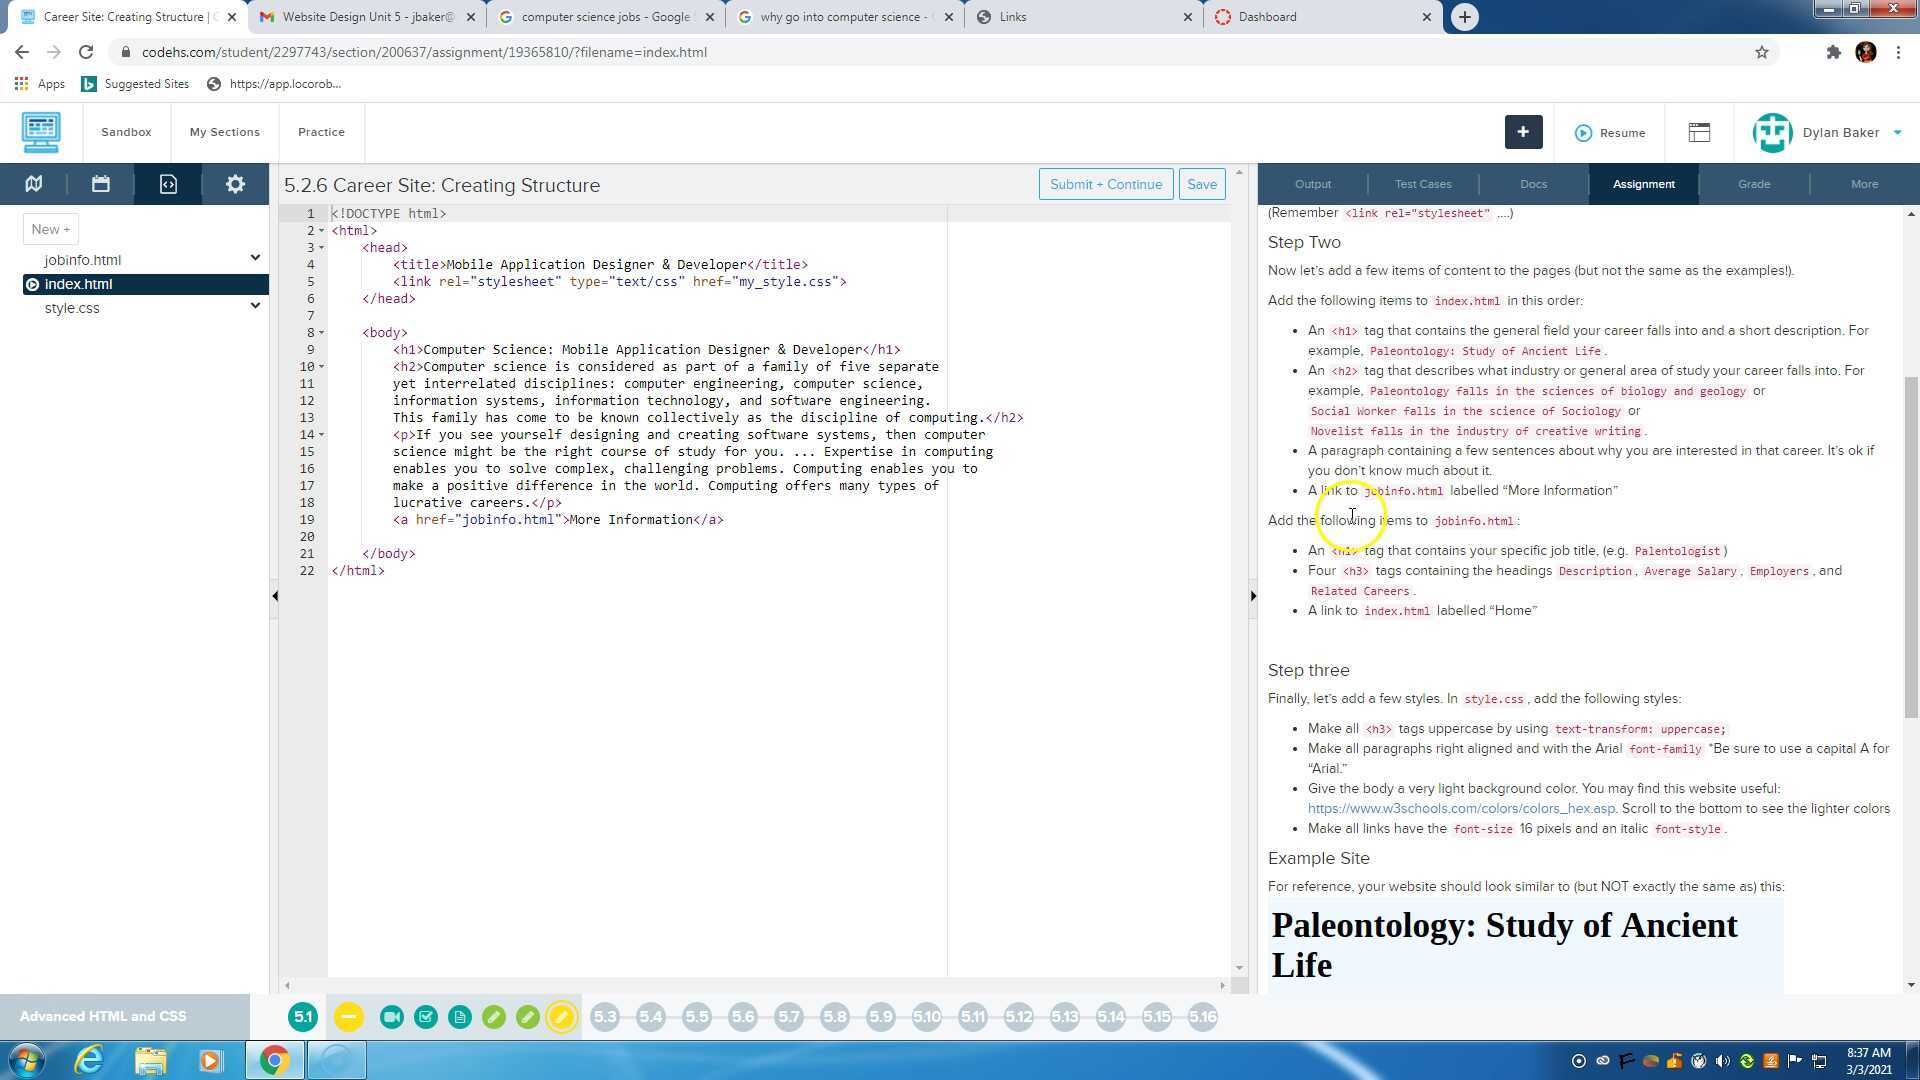Click the CodeHS computer logo

[41, 132]
